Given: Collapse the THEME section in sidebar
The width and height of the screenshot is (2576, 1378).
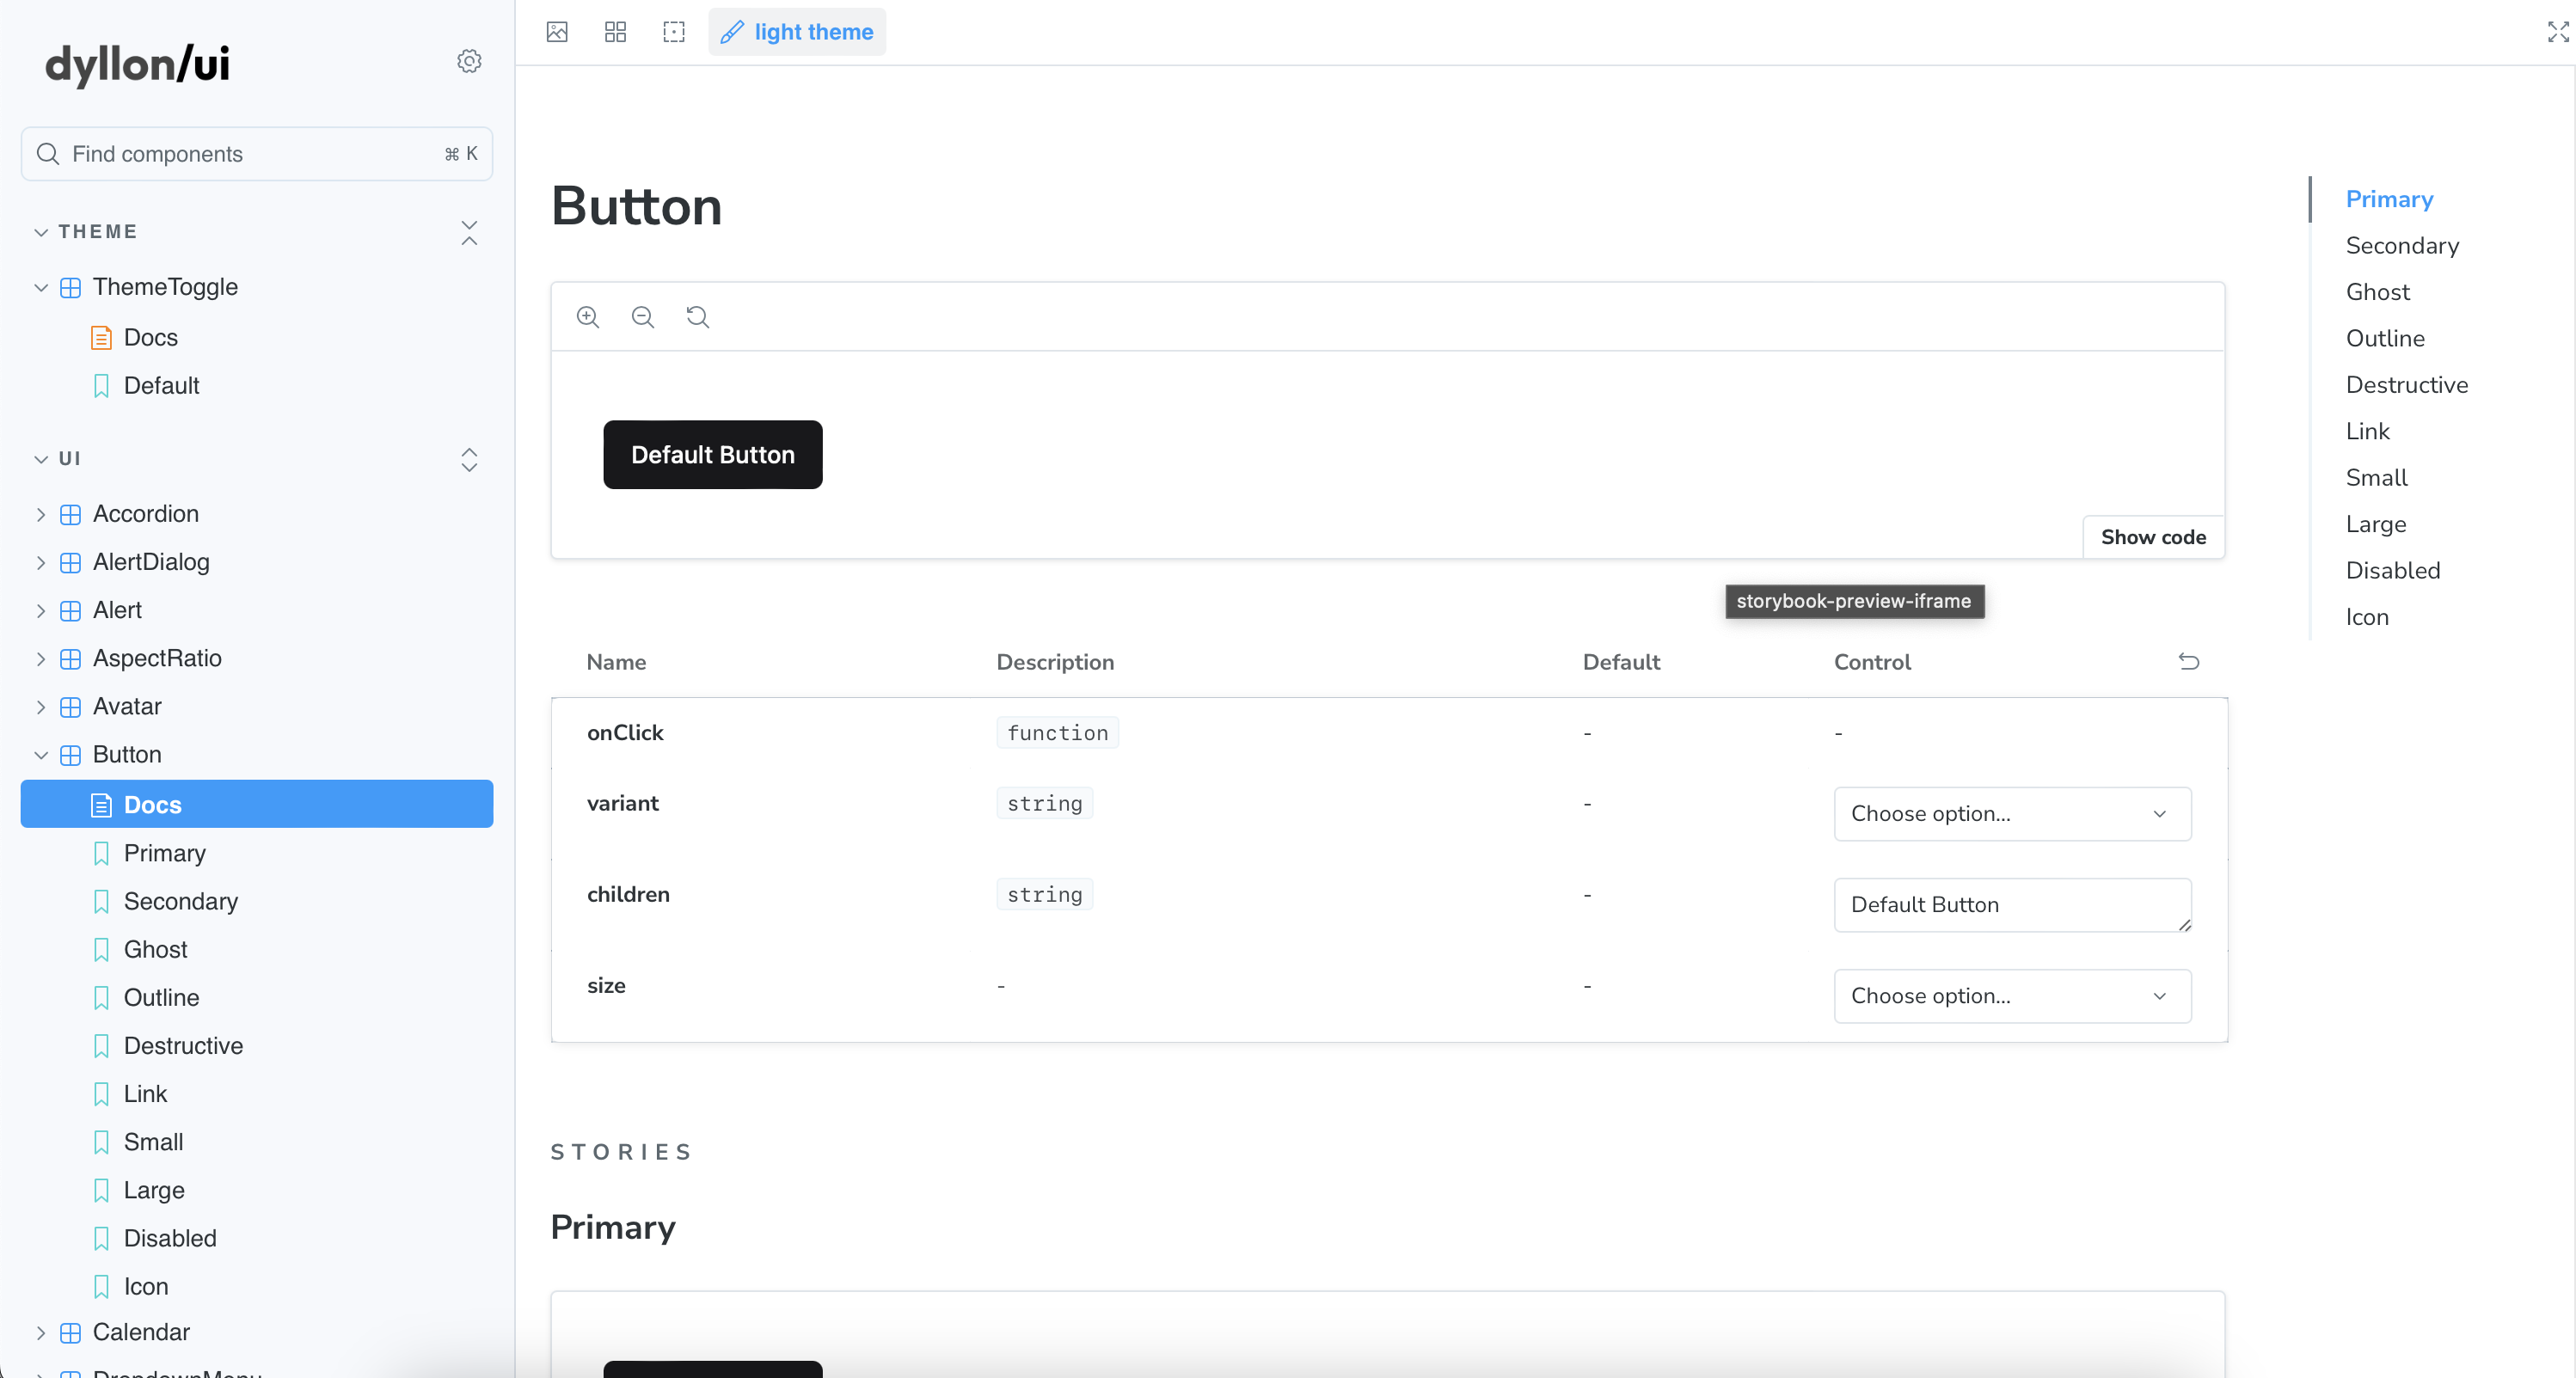Looking at the screenshot, I should [97, 232].
